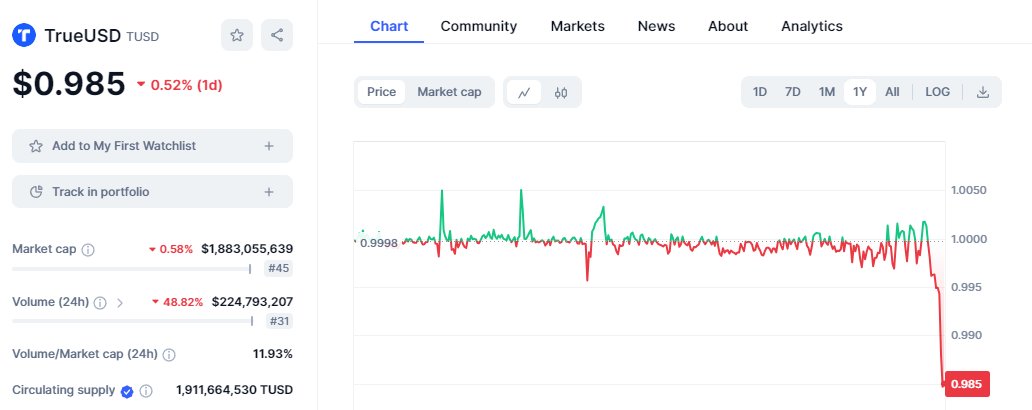Click circulating supply 1,911,664,530 TUSD
The width and height of the screenshot is (1032, 410).
tap(234, 390)
